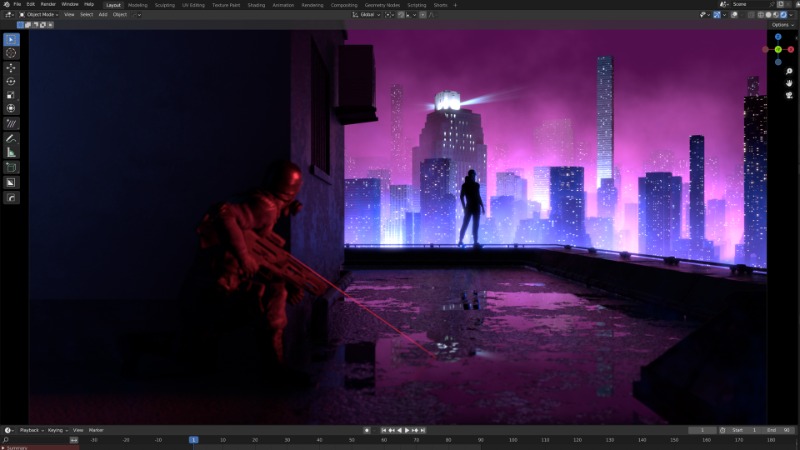Viewport: 800px width, 450px height.
Task: Click the Marker menu in timeline
Action: (x=96, y=430)
